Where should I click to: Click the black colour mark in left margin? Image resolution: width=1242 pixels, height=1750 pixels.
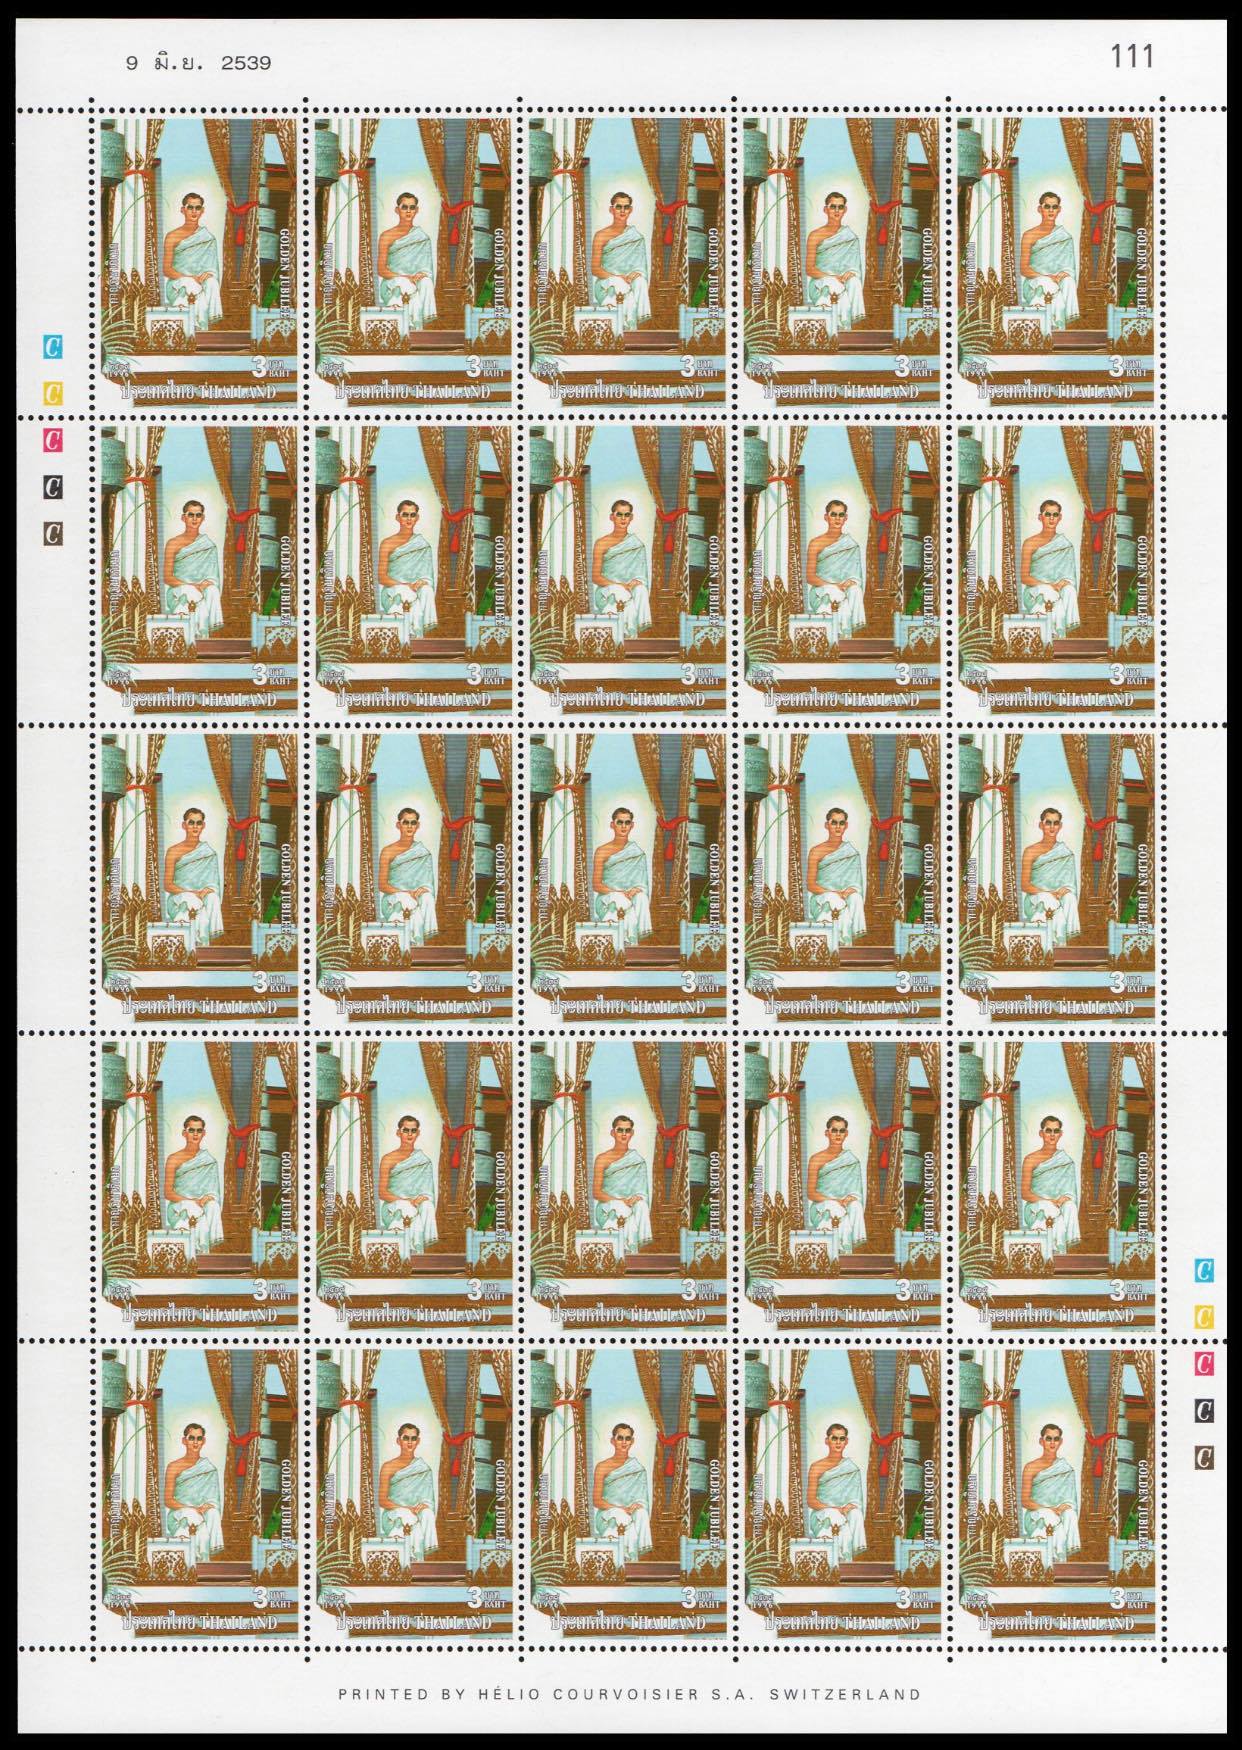[x=52, y=487]
